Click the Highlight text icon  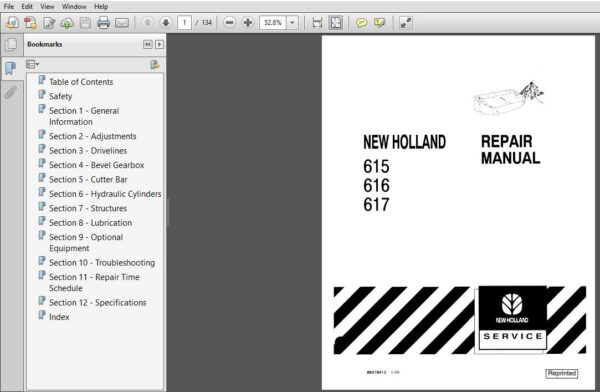point(380,23)
